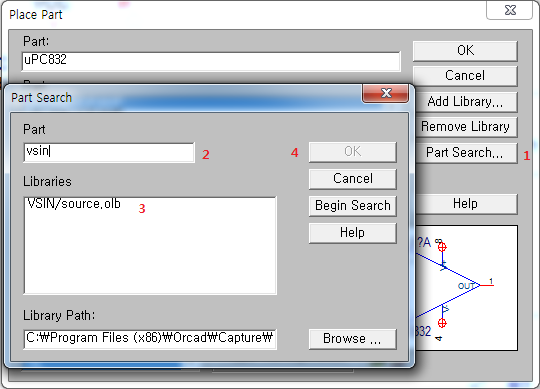The height and width of the screenshot is (389, 540).
Task: Focus the vsin search field in Part Search
Action: pyautogui.click(x=109, y=152)
